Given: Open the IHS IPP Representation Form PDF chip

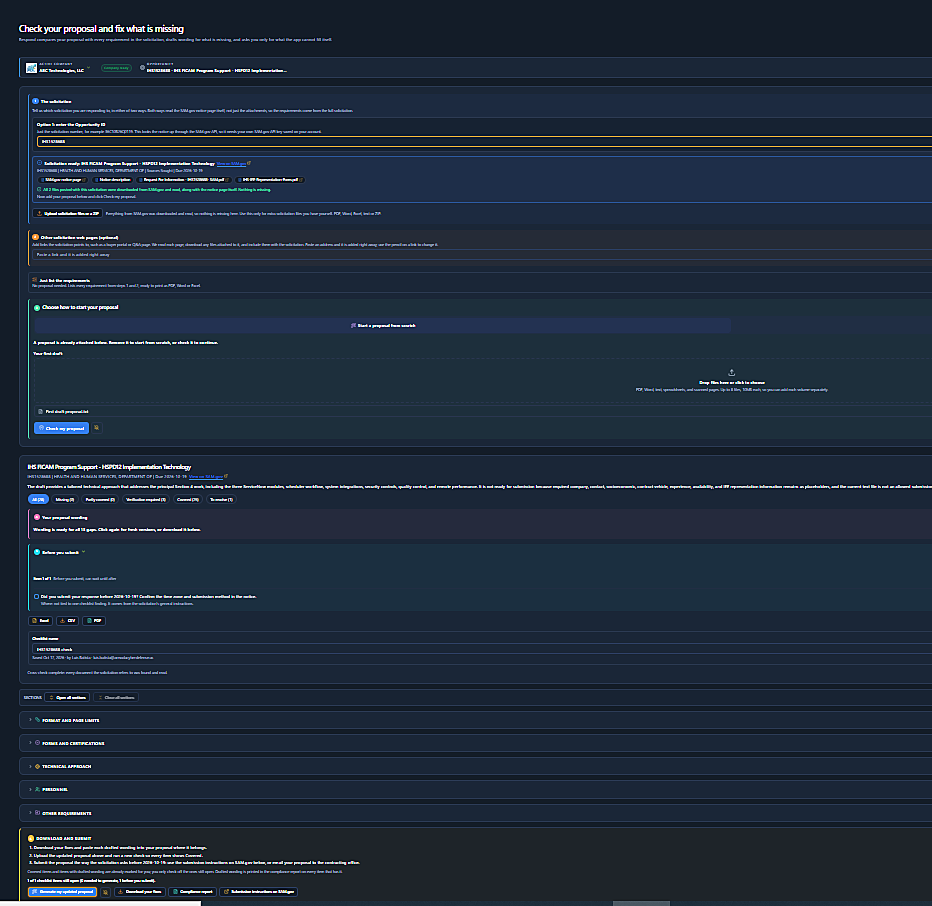Looking at the screenshot, I should pos(270,180).
